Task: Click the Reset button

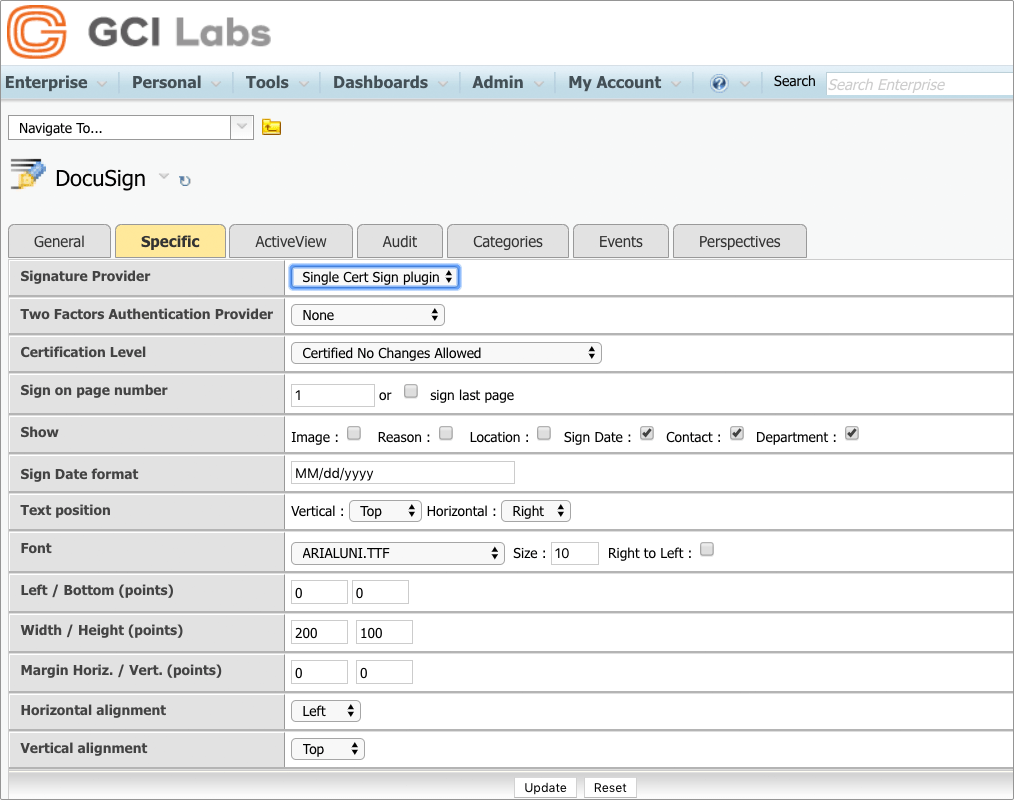Action: tap(610, 787)
